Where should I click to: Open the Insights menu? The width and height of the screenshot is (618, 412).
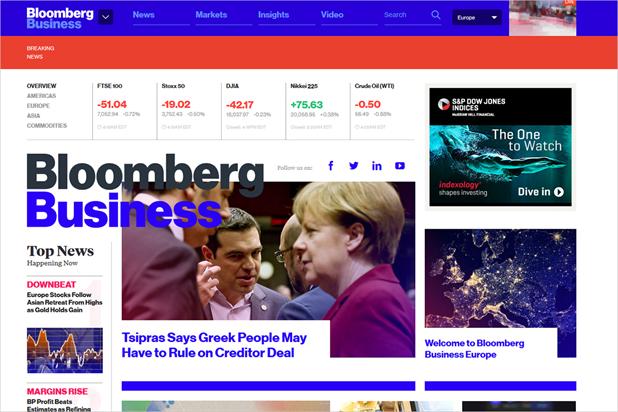[x=274, y=15]
